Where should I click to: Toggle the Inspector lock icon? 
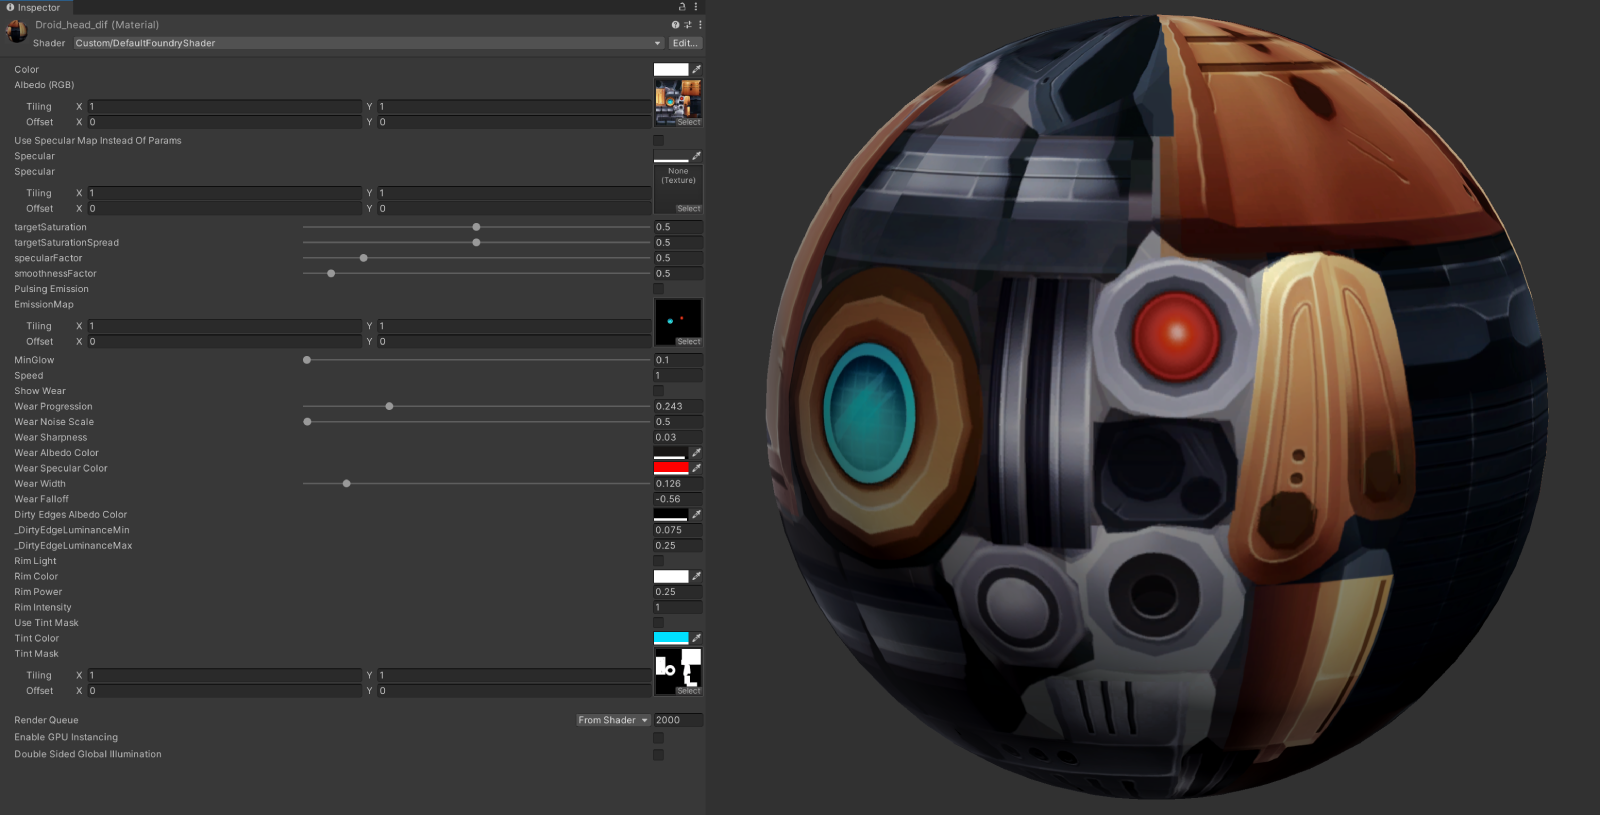(x=682, y=7)
